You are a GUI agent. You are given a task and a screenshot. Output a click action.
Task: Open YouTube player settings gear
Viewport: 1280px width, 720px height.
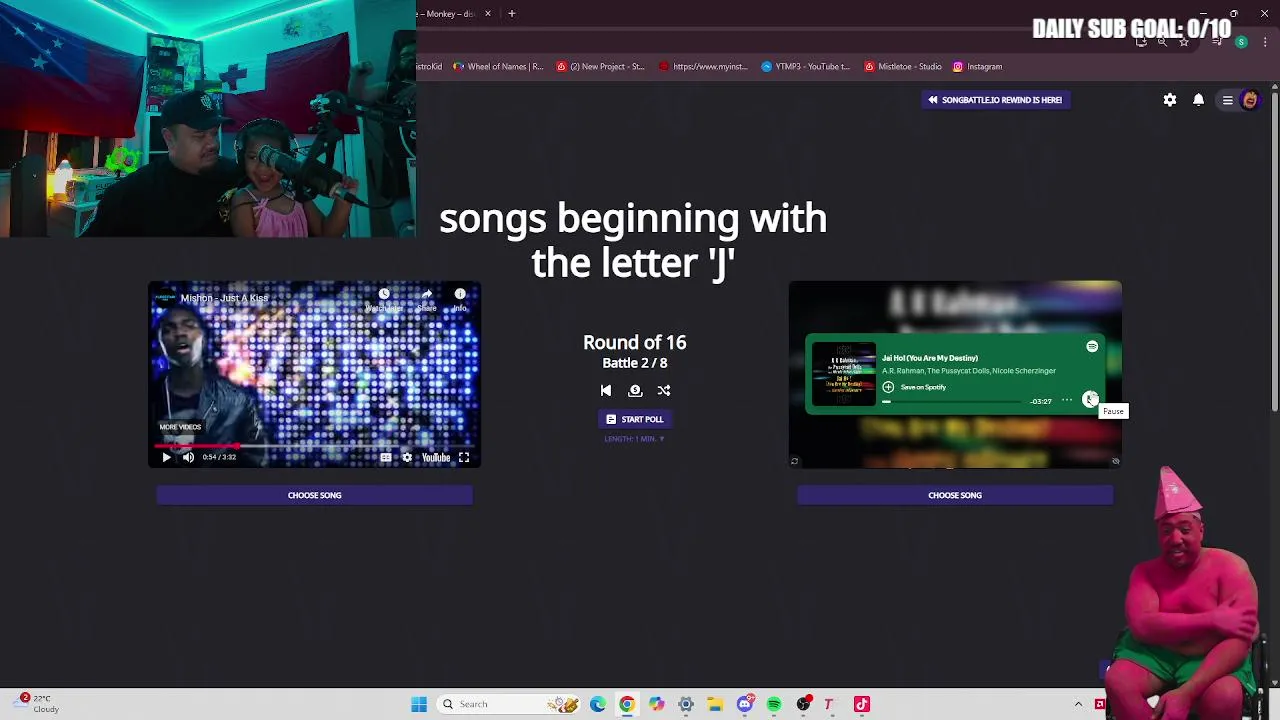[x=407, y=457]
